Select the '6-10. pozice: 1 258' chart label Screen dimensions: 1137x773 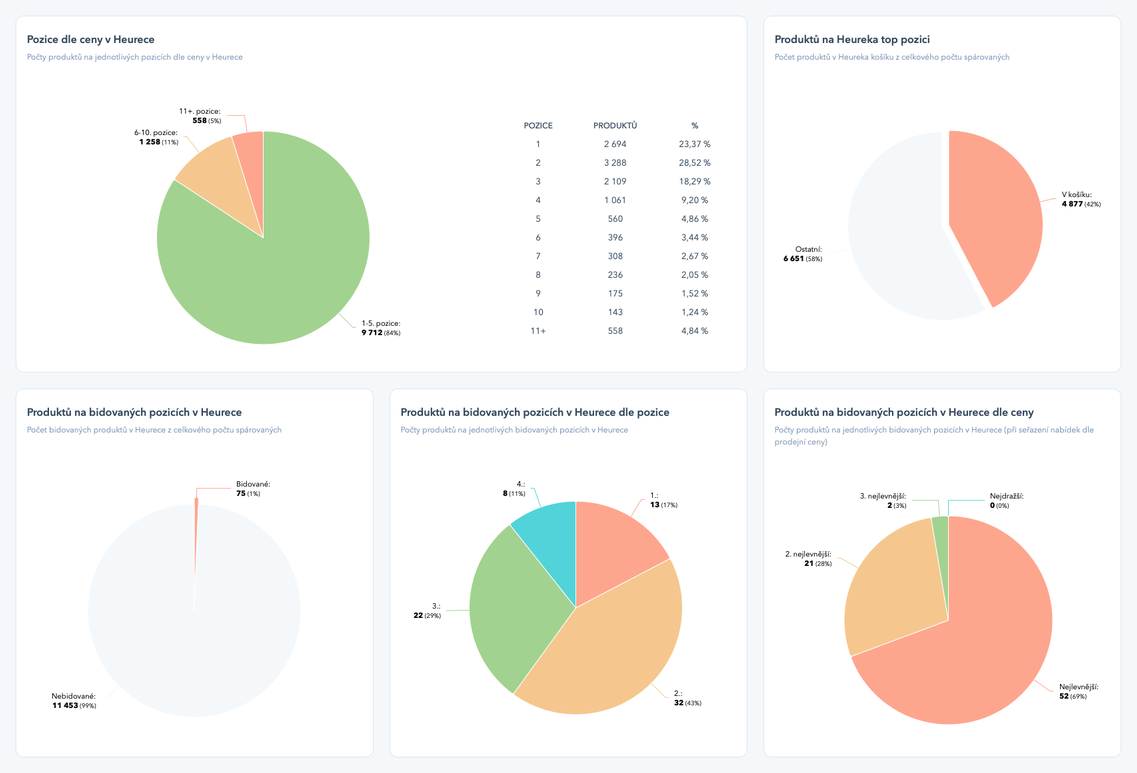(x=156, y=137)
